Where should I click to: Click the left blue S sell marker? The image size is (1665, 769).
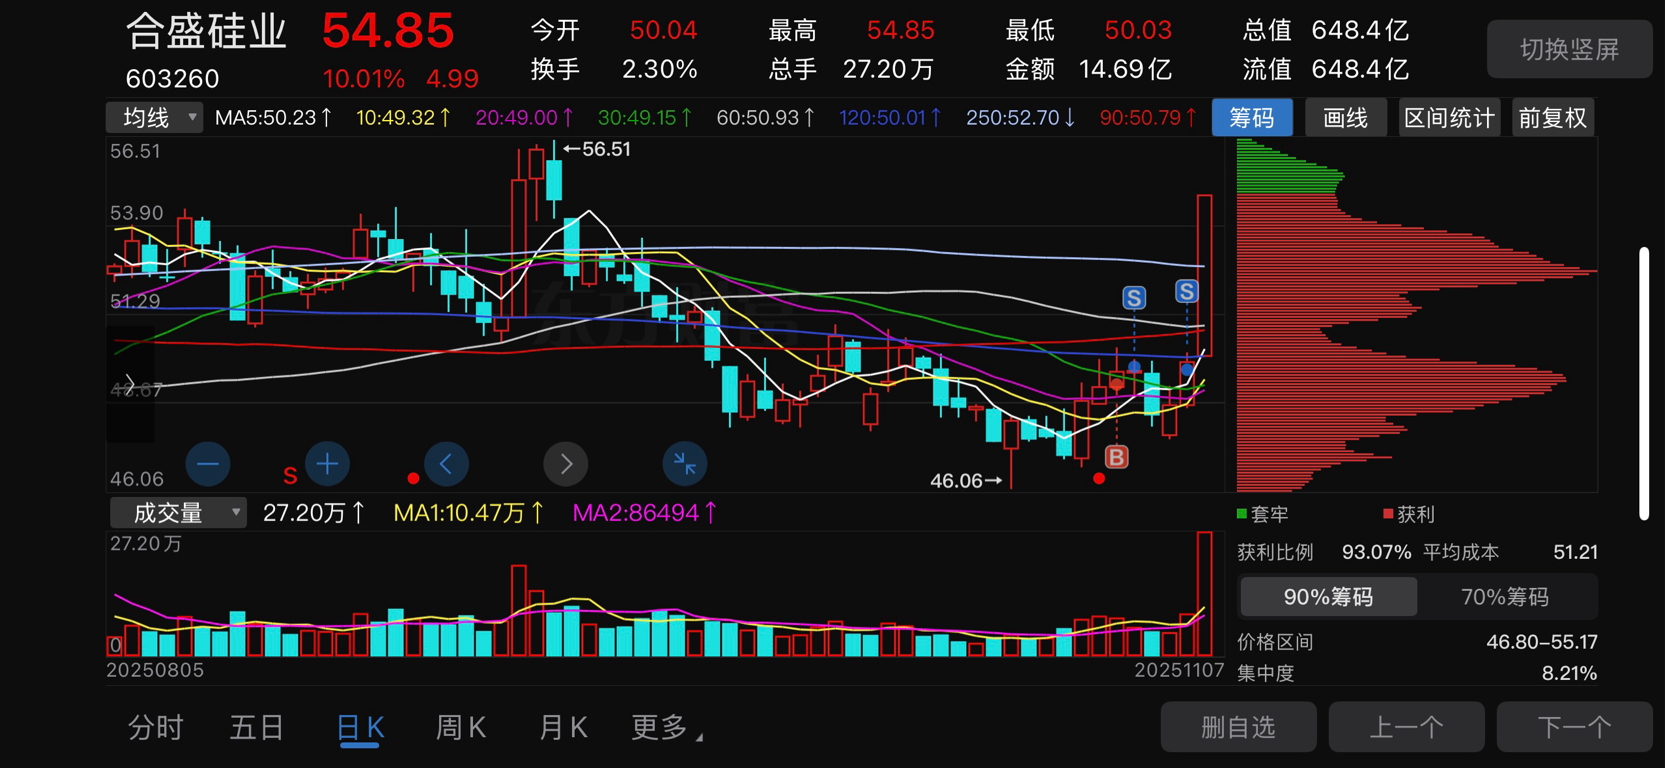[x=1134, y=298]
